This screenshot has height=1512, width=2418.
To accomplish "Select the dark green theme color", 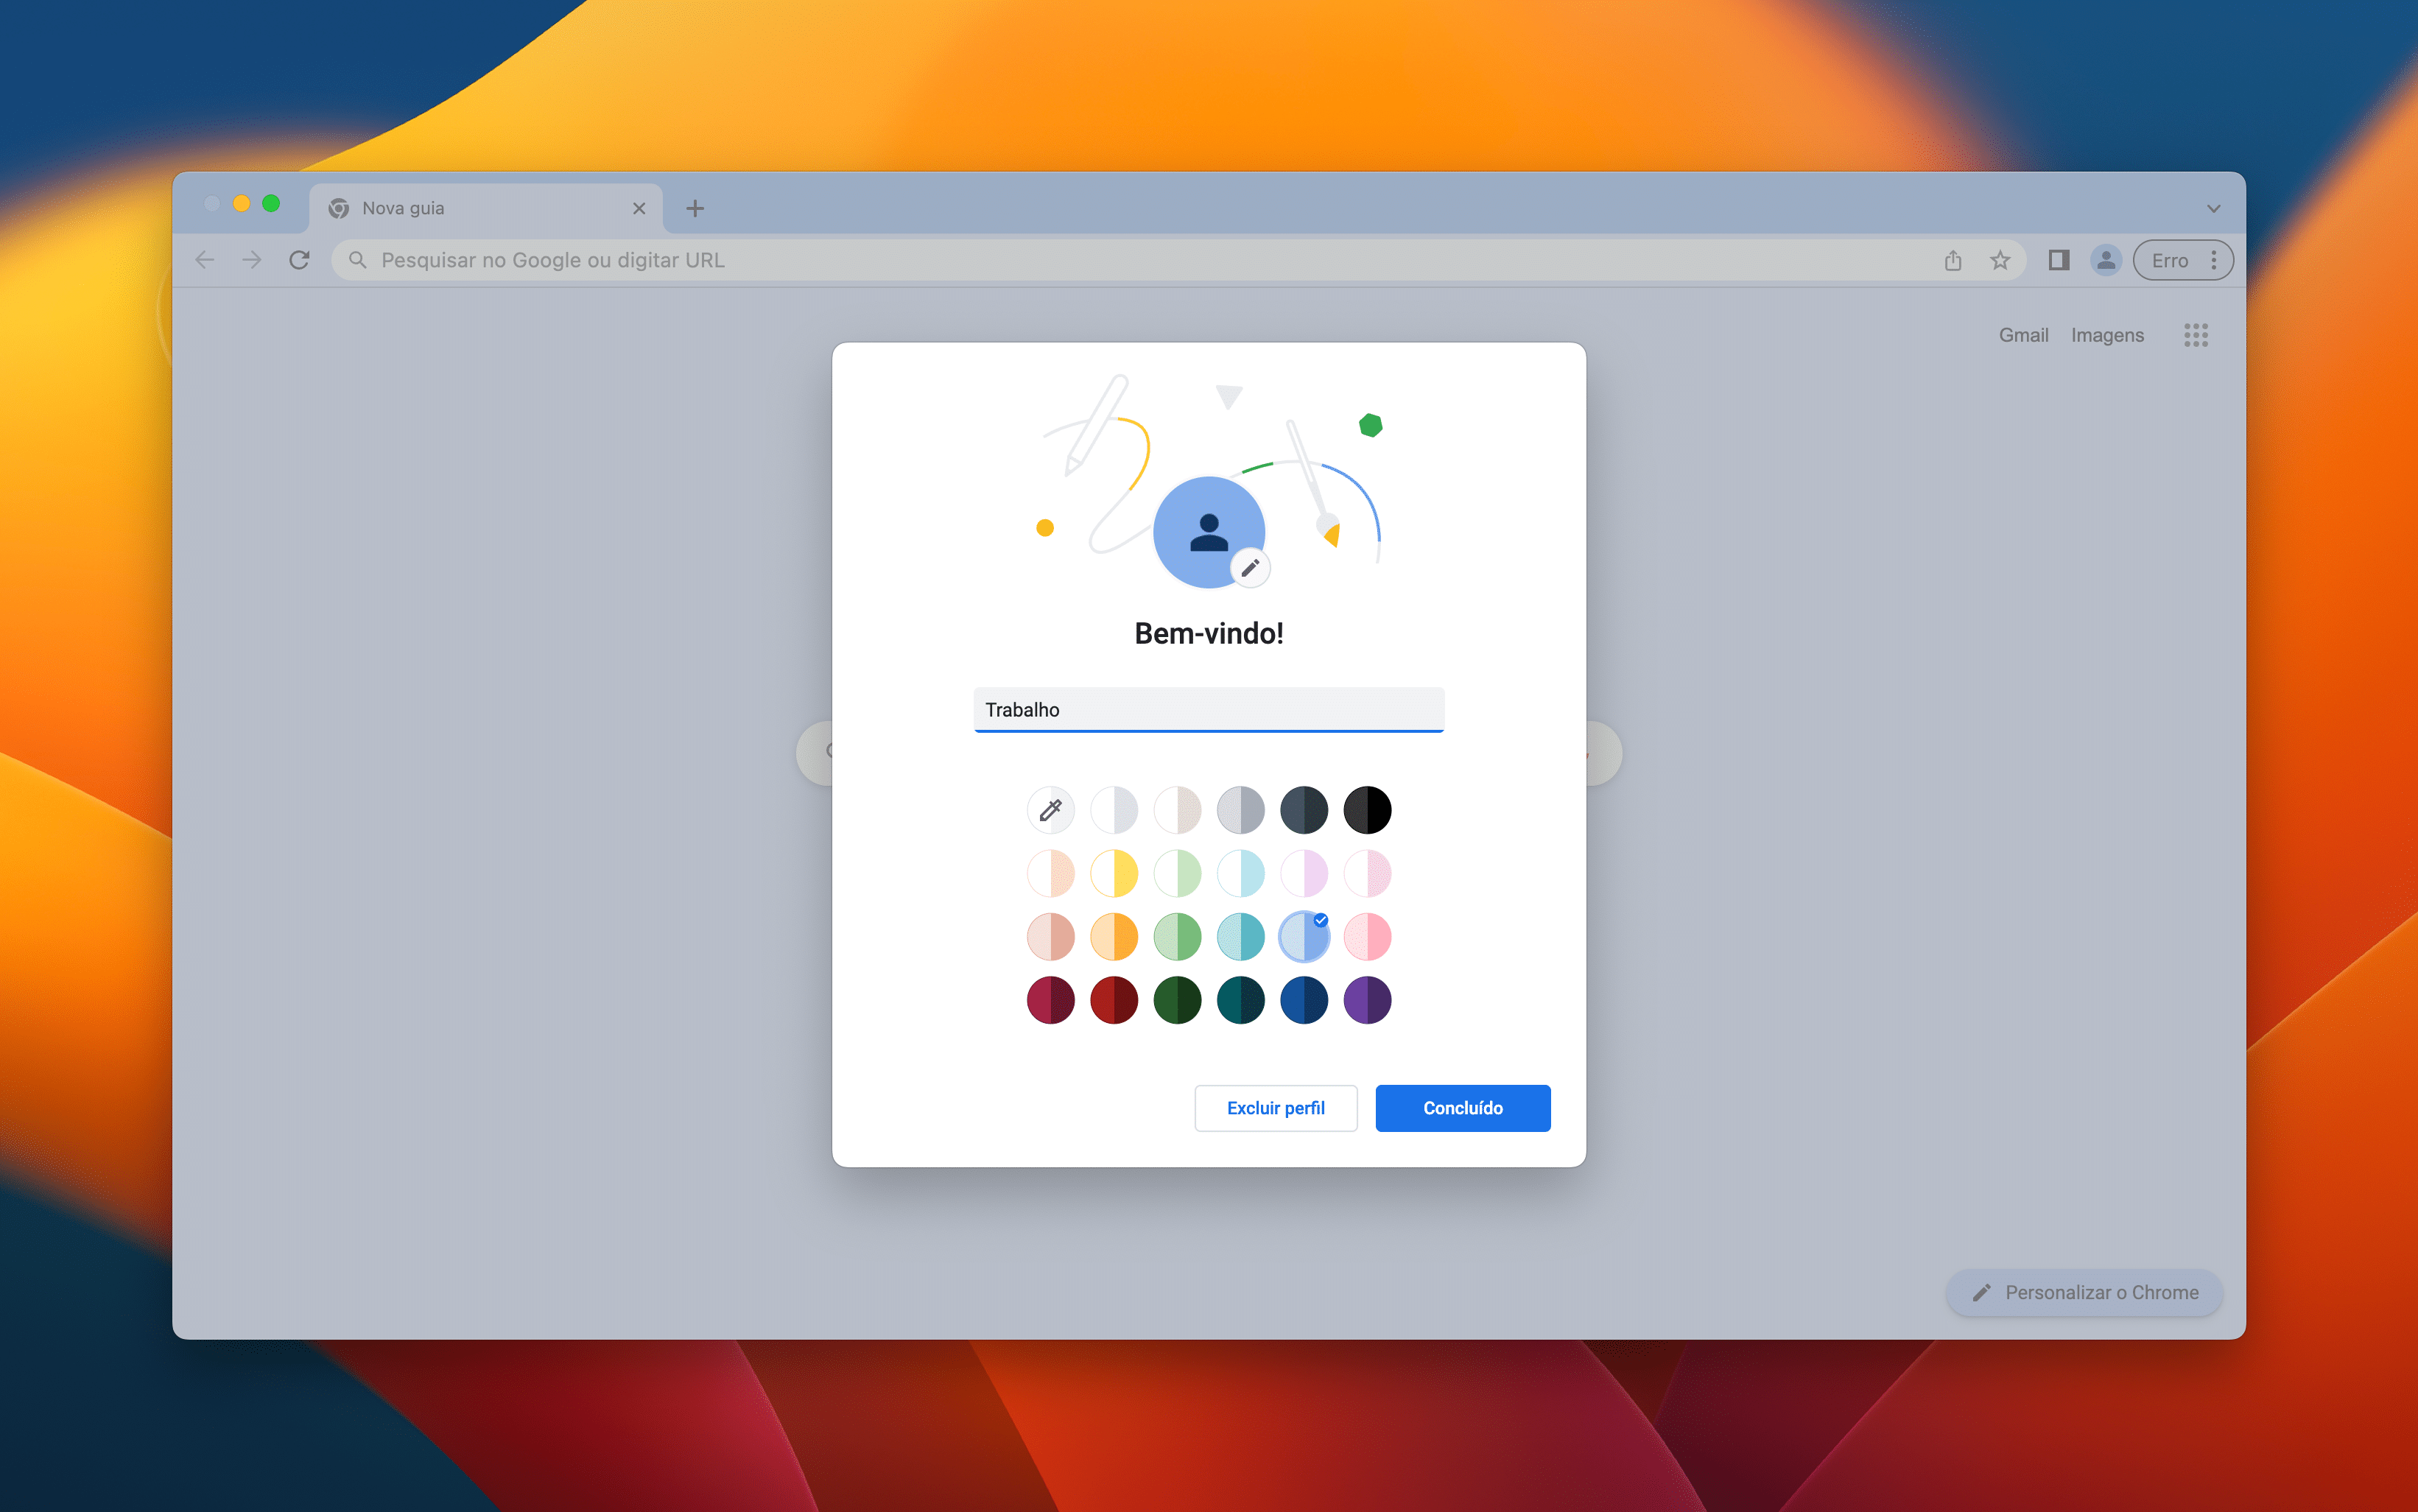I will (x=1177, y=1000).
